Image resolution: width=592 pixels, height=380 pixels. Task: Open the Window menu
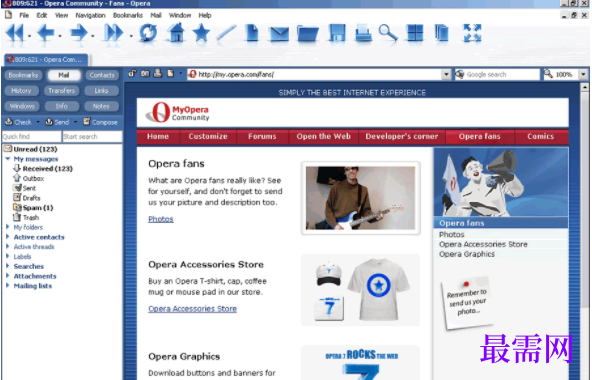[x=180, y=15]
